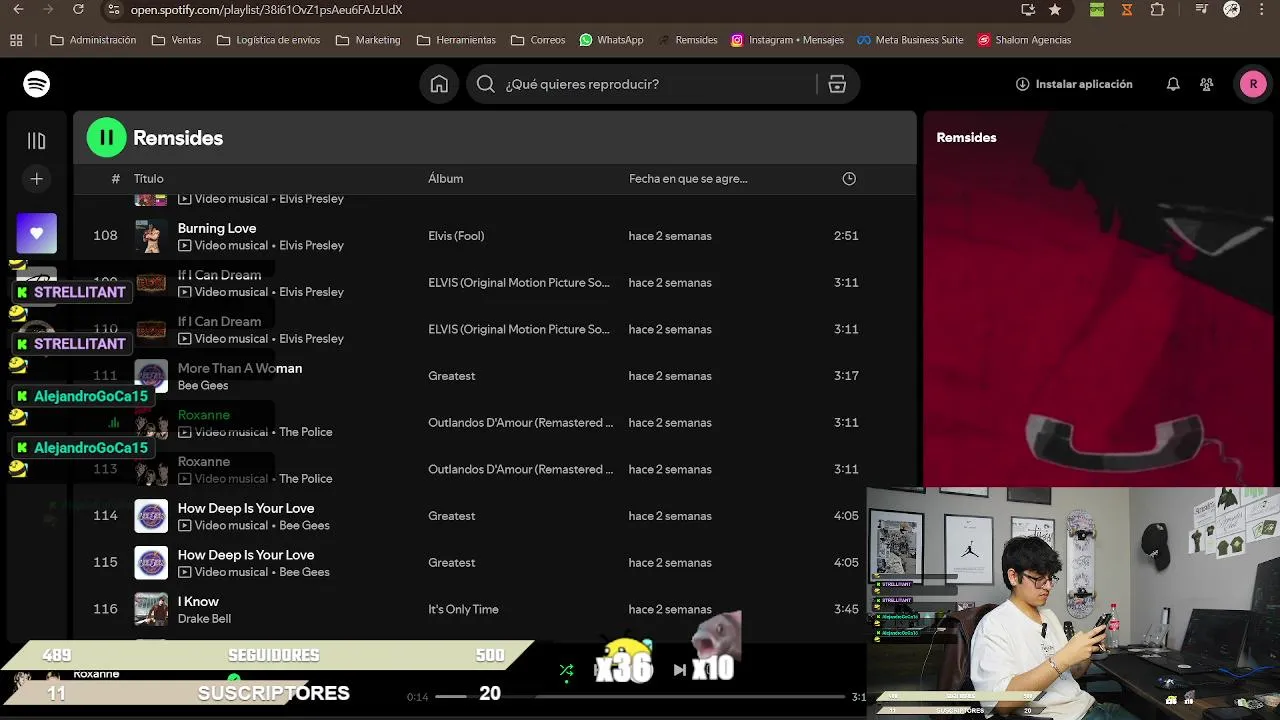Image resolution: width=1280 pixels, height=720 pixels.
Task: Select track 114 How Deep Is Your Love
Action: [x=246, y=508]
